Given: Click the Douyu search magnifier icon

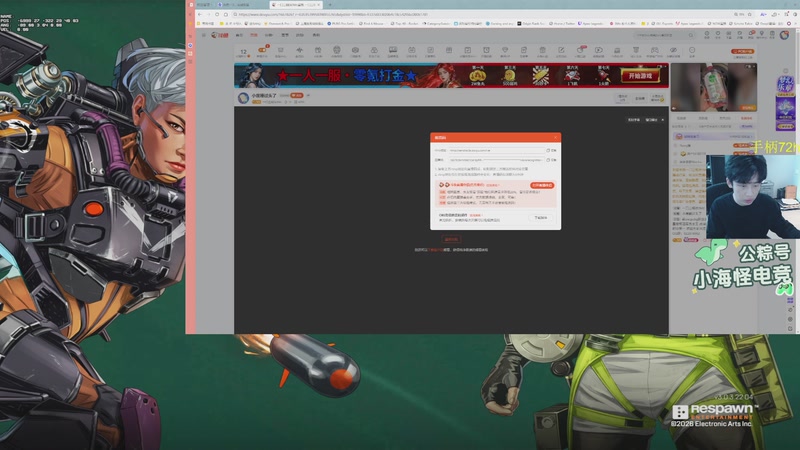Looking at the screenshot, I should [x=691, y=35].
